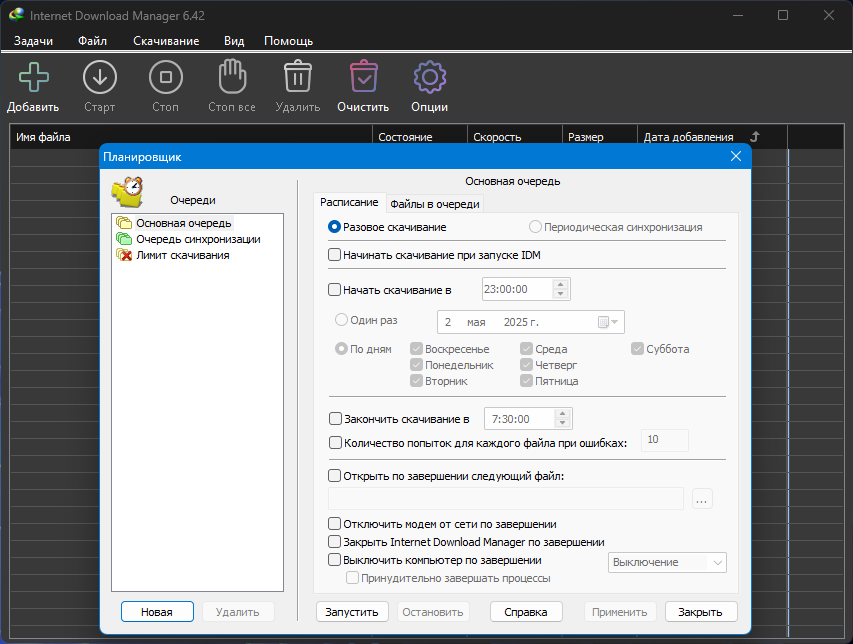853x644 pixels.
Task: Close the Планировщик dialog with the X
Action: click(x=736, y=156)
